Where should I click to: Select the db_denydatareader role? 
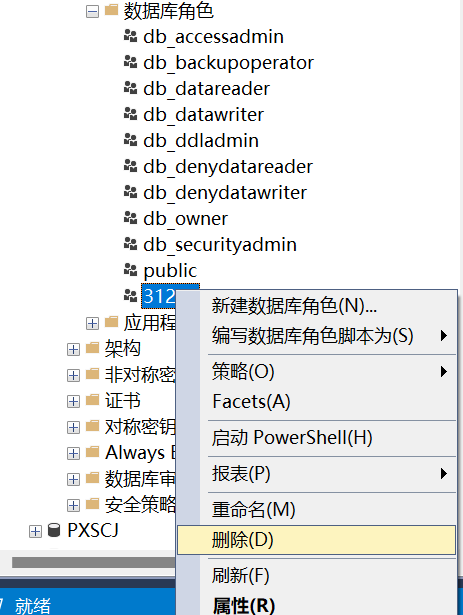228,167
